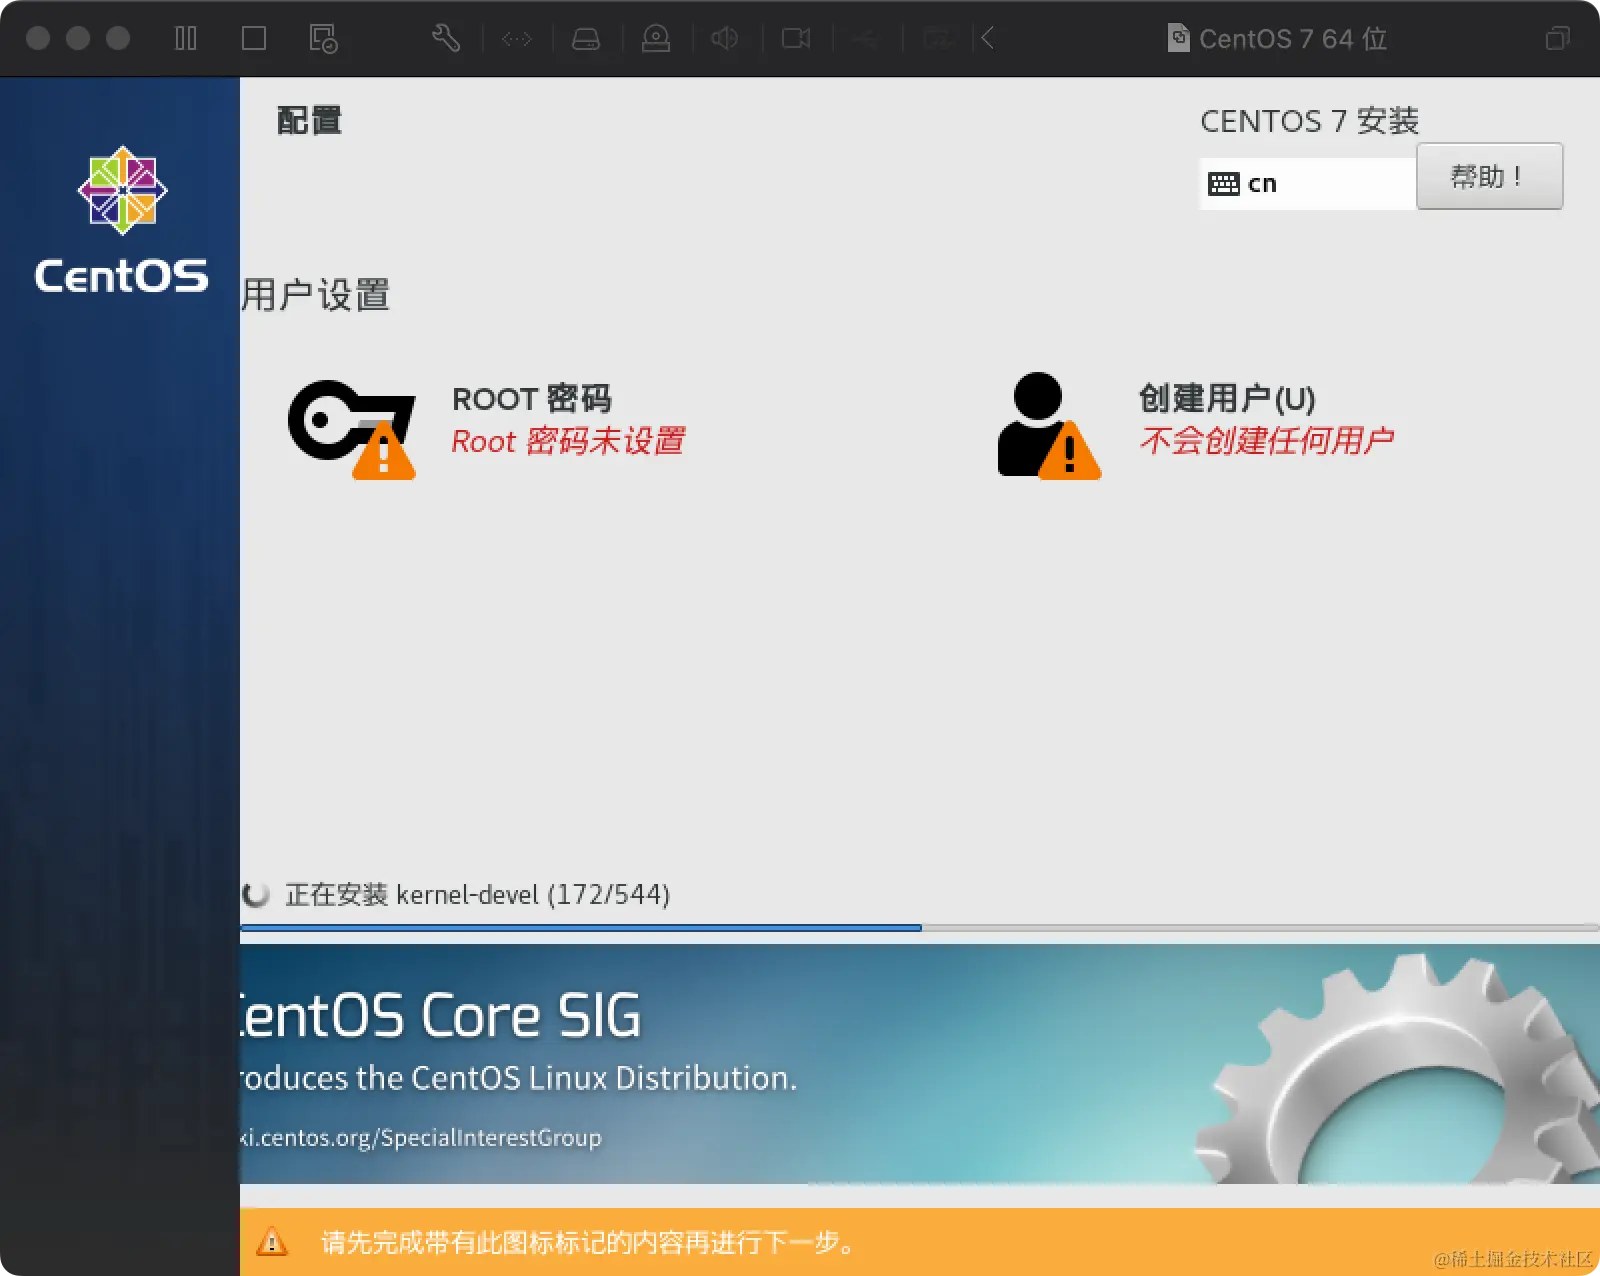Collapse toolbar with left chevron

coord(988,39)
